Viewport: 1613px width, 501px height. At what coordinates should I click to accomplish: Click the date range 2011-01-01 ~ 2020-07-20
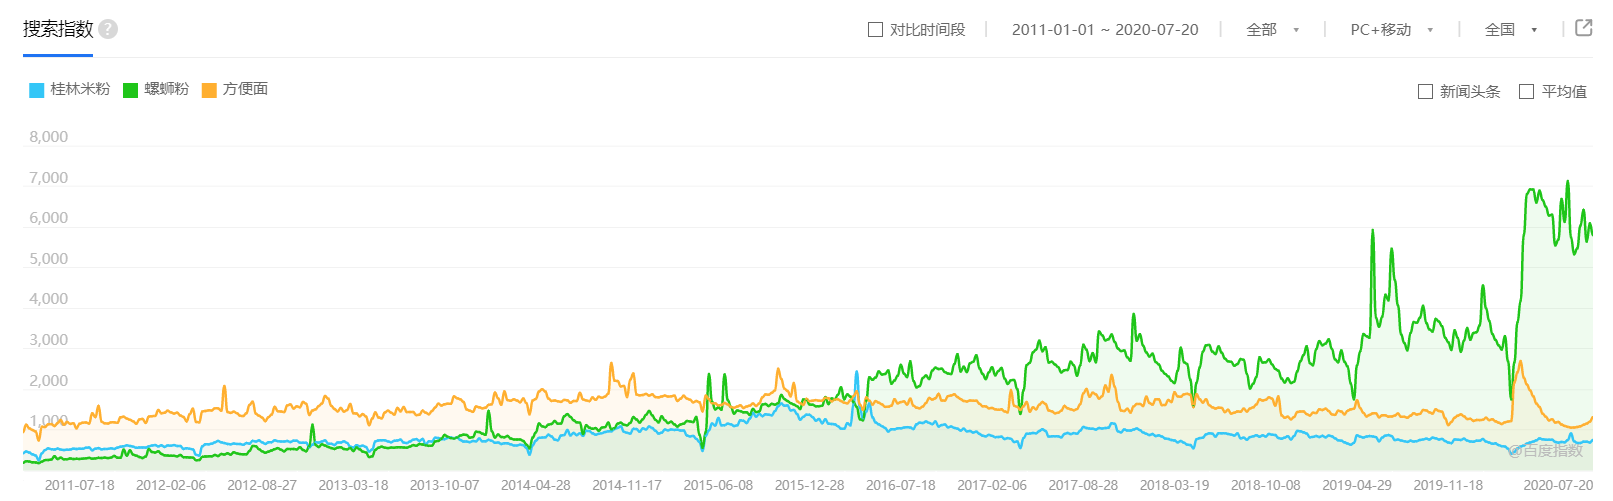[1104, 30]
